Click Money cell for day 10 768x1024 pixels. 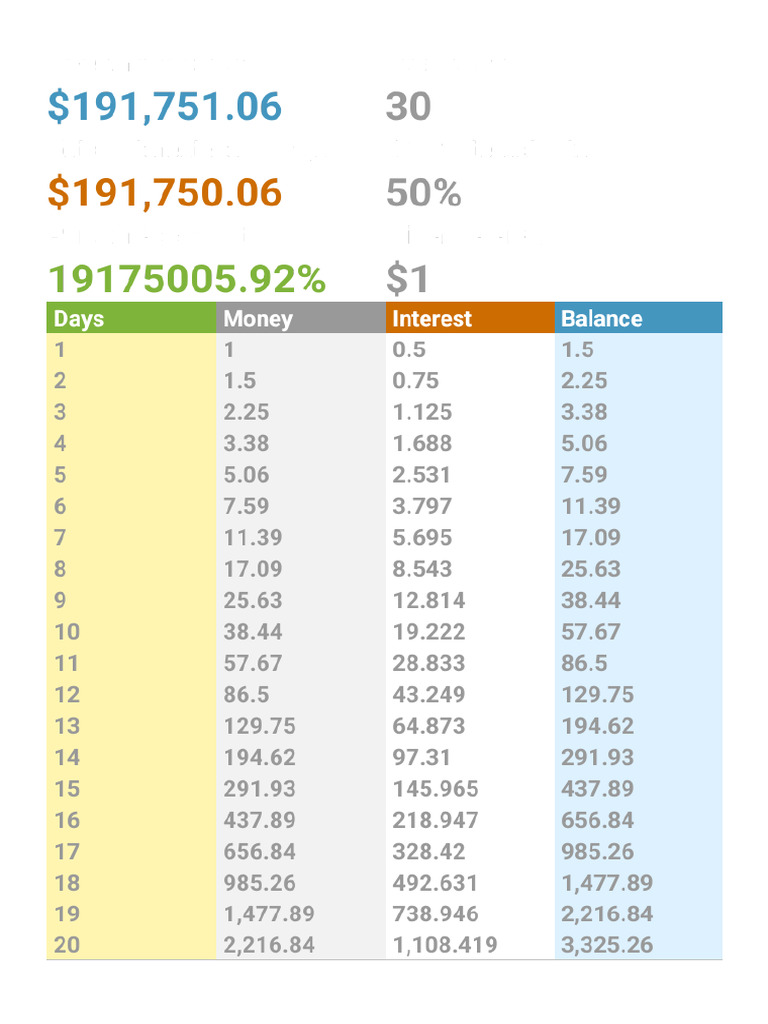tap(253, 632)
